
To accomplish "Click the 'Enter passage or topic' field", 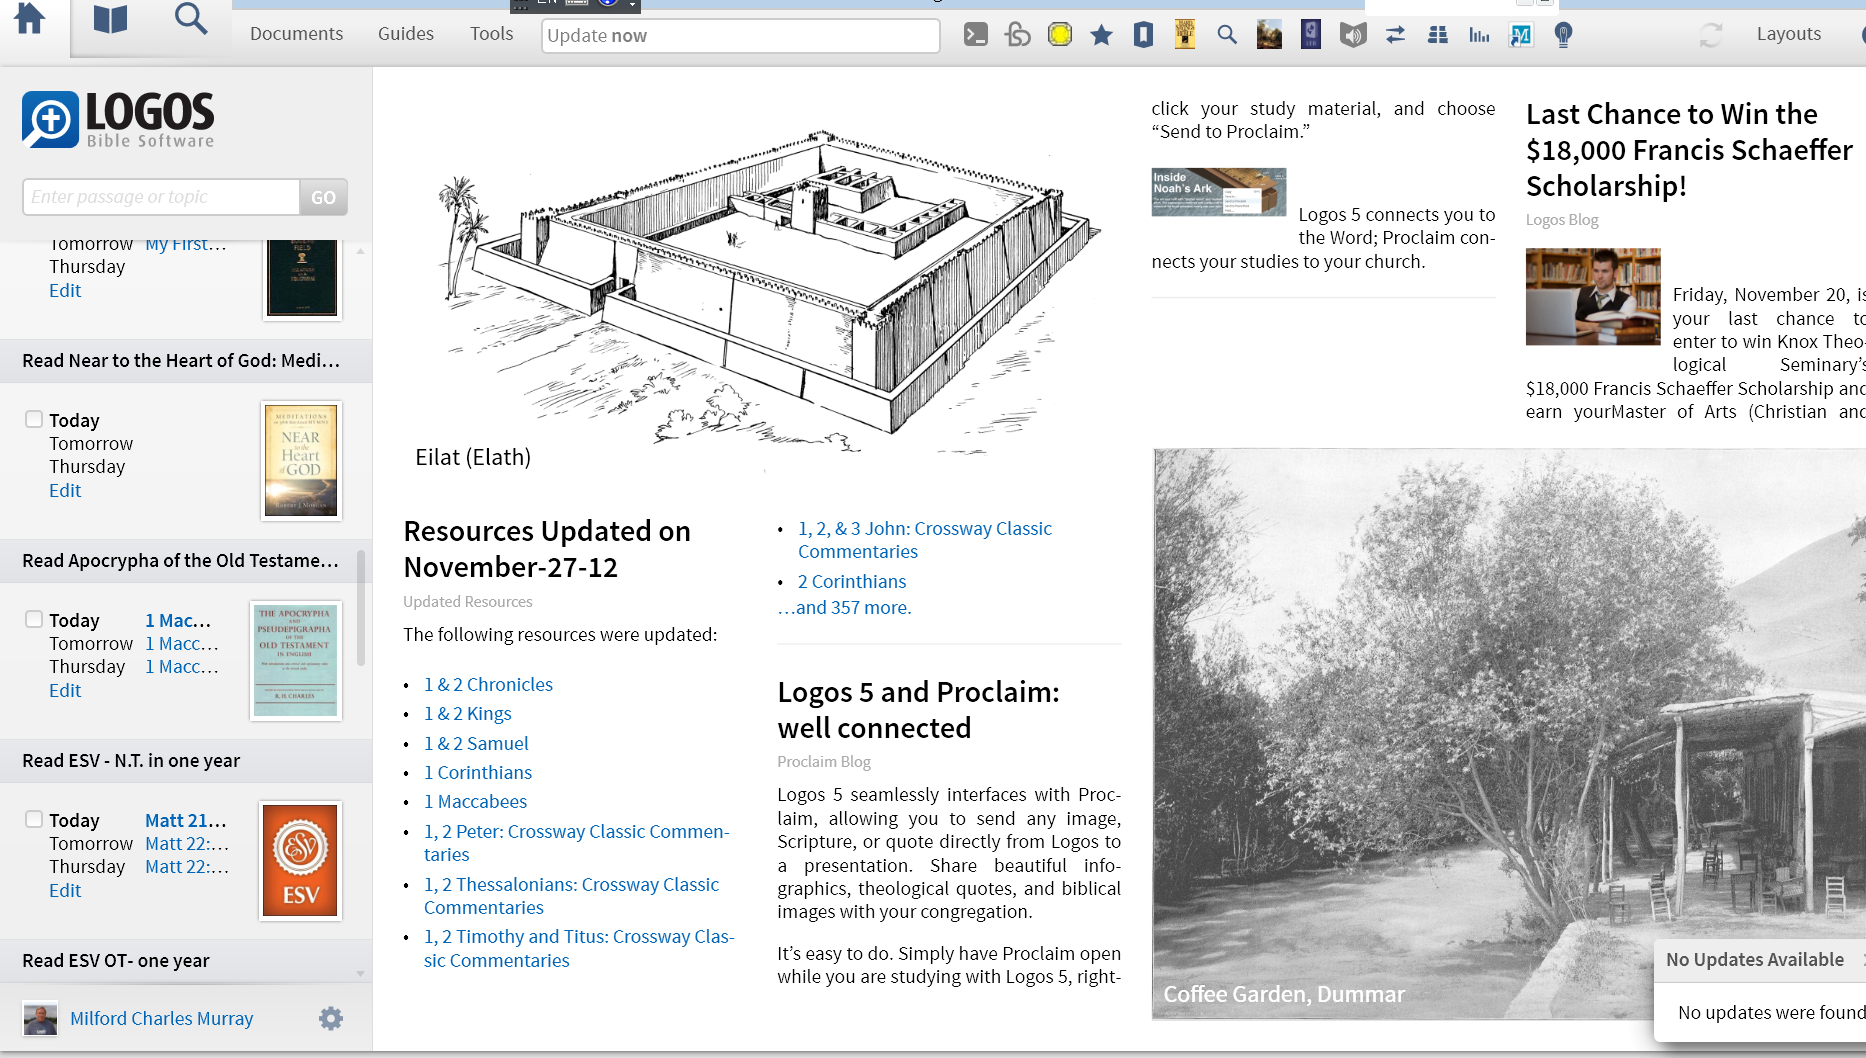I will (x=161, y=197).
